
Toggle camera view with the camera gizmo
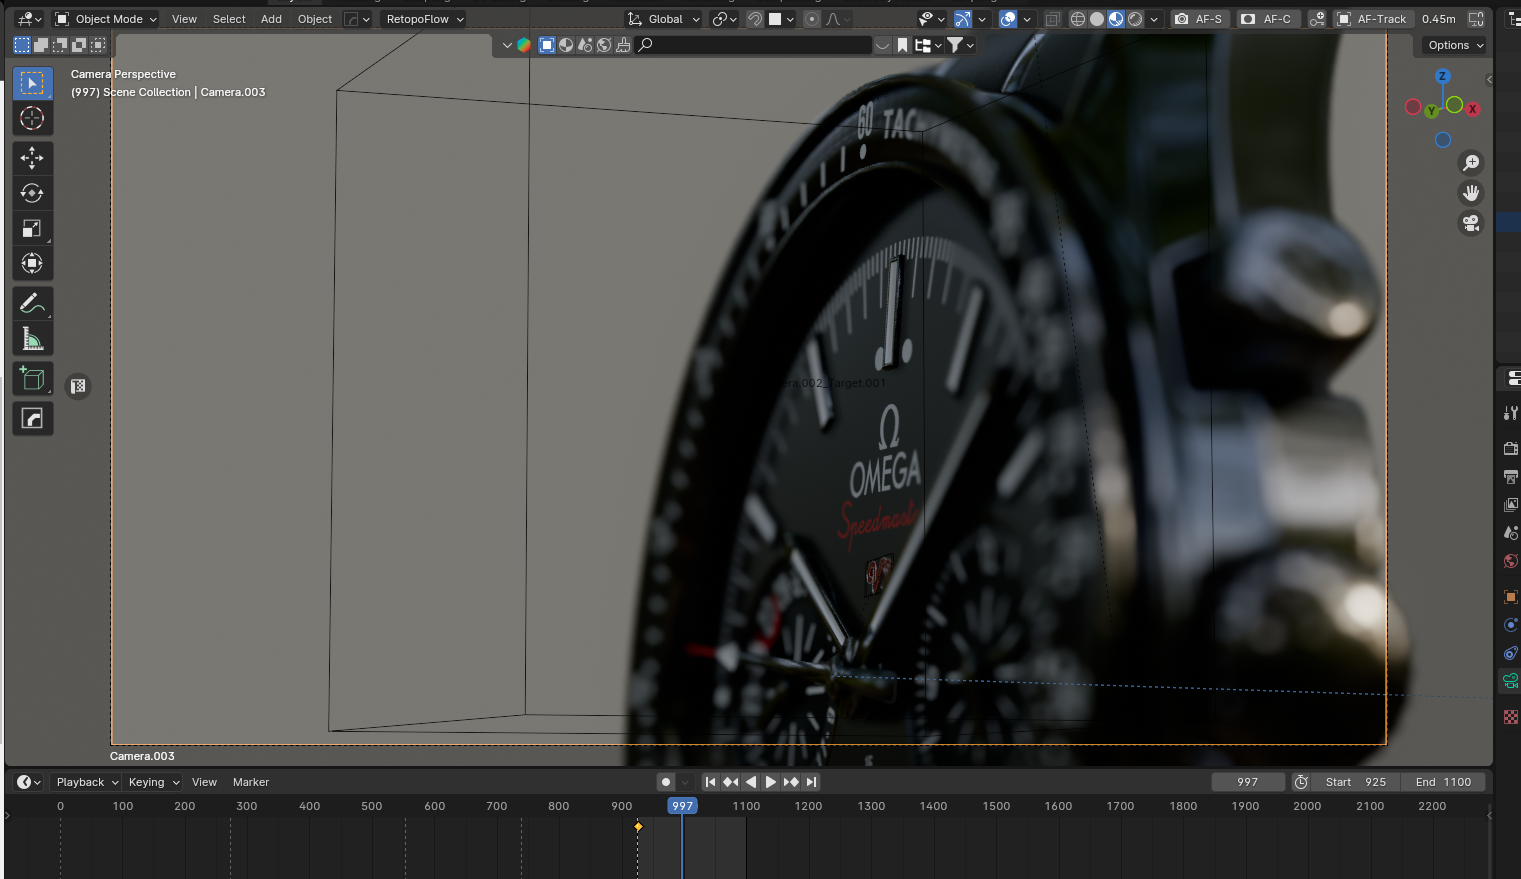(x=1471, y=223)
